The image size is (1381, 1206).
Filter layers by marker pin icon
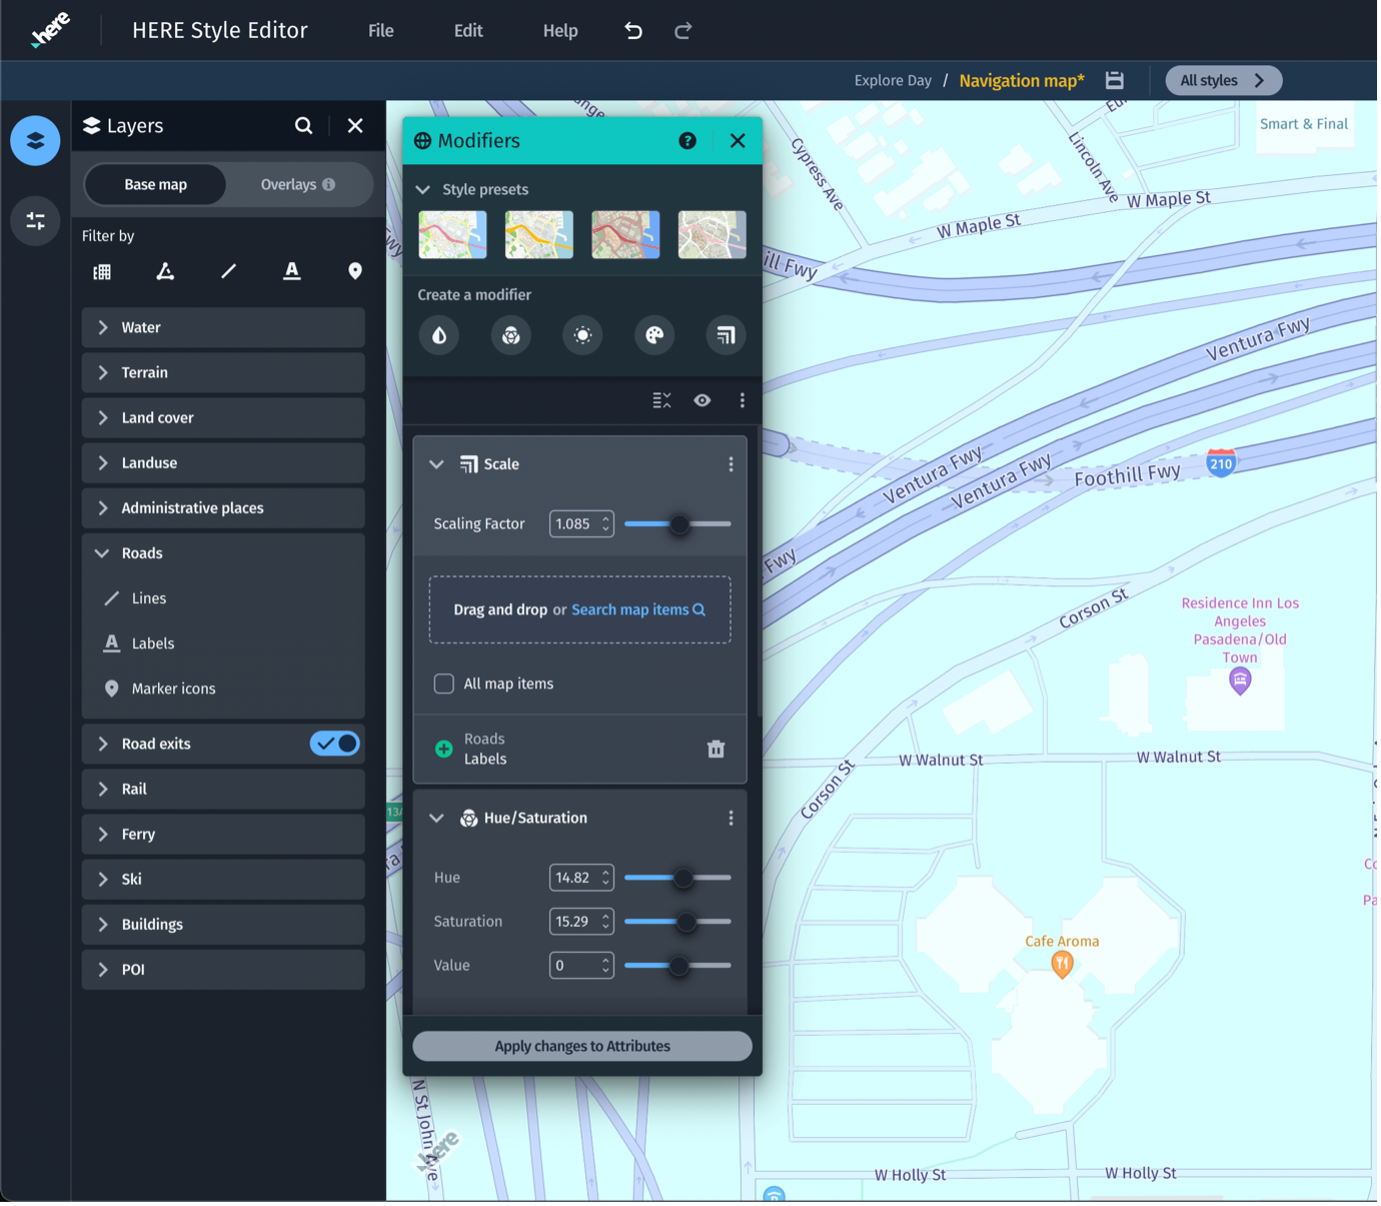[x=355, y=271]
